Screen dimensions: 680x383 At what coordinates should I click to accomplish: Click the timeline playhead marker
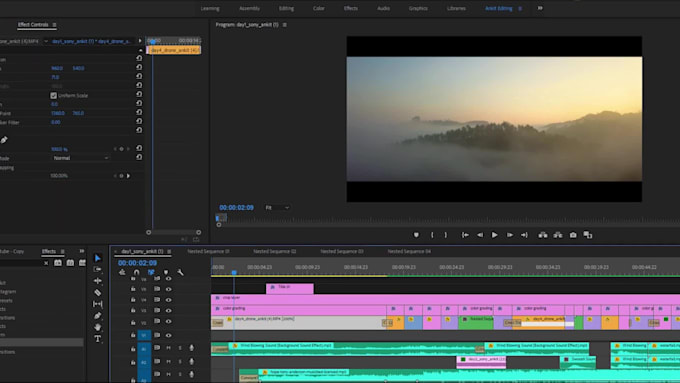pyautogui.click(x=234, y=272)
